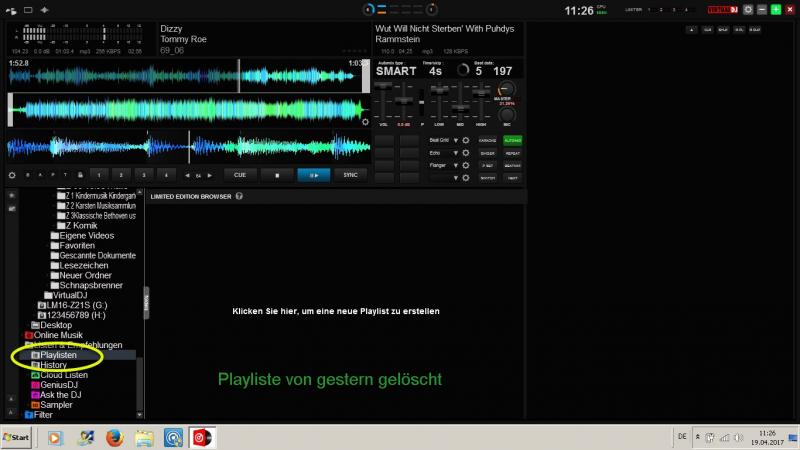Image resolution: width=800 pixels, height=450 pixels.
Task: Open Flanger effect settings gear
Action: tap(466, 165)
